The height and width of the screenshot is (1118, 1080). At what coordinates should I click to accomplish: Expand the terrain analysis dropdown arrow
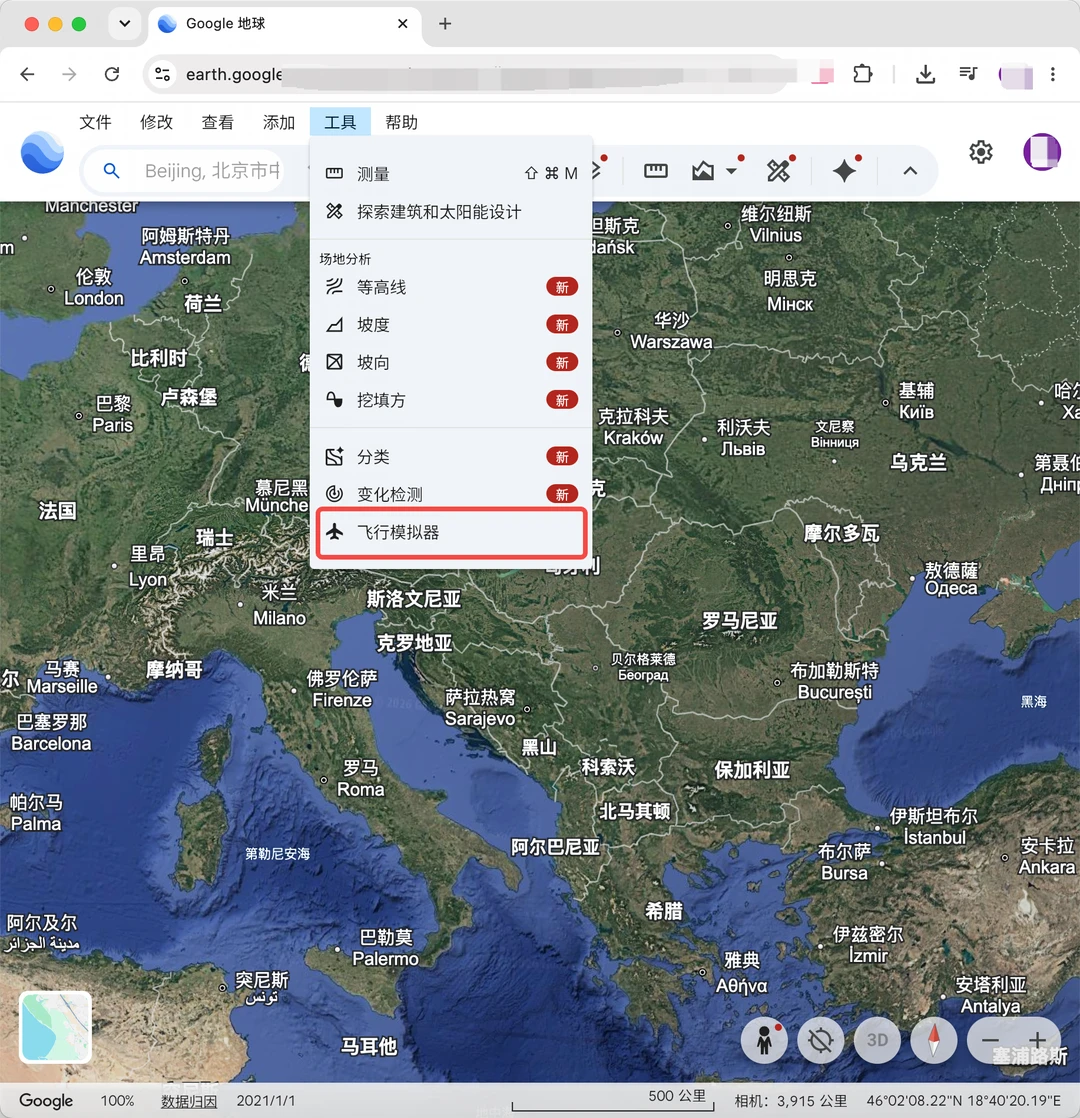[x=731, y=171]
